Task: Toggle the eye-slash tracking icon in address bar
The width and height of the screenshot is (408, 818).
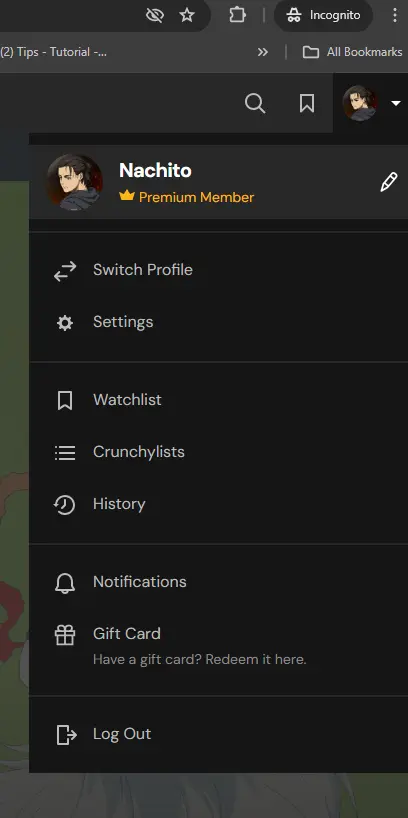Action: 155,16
